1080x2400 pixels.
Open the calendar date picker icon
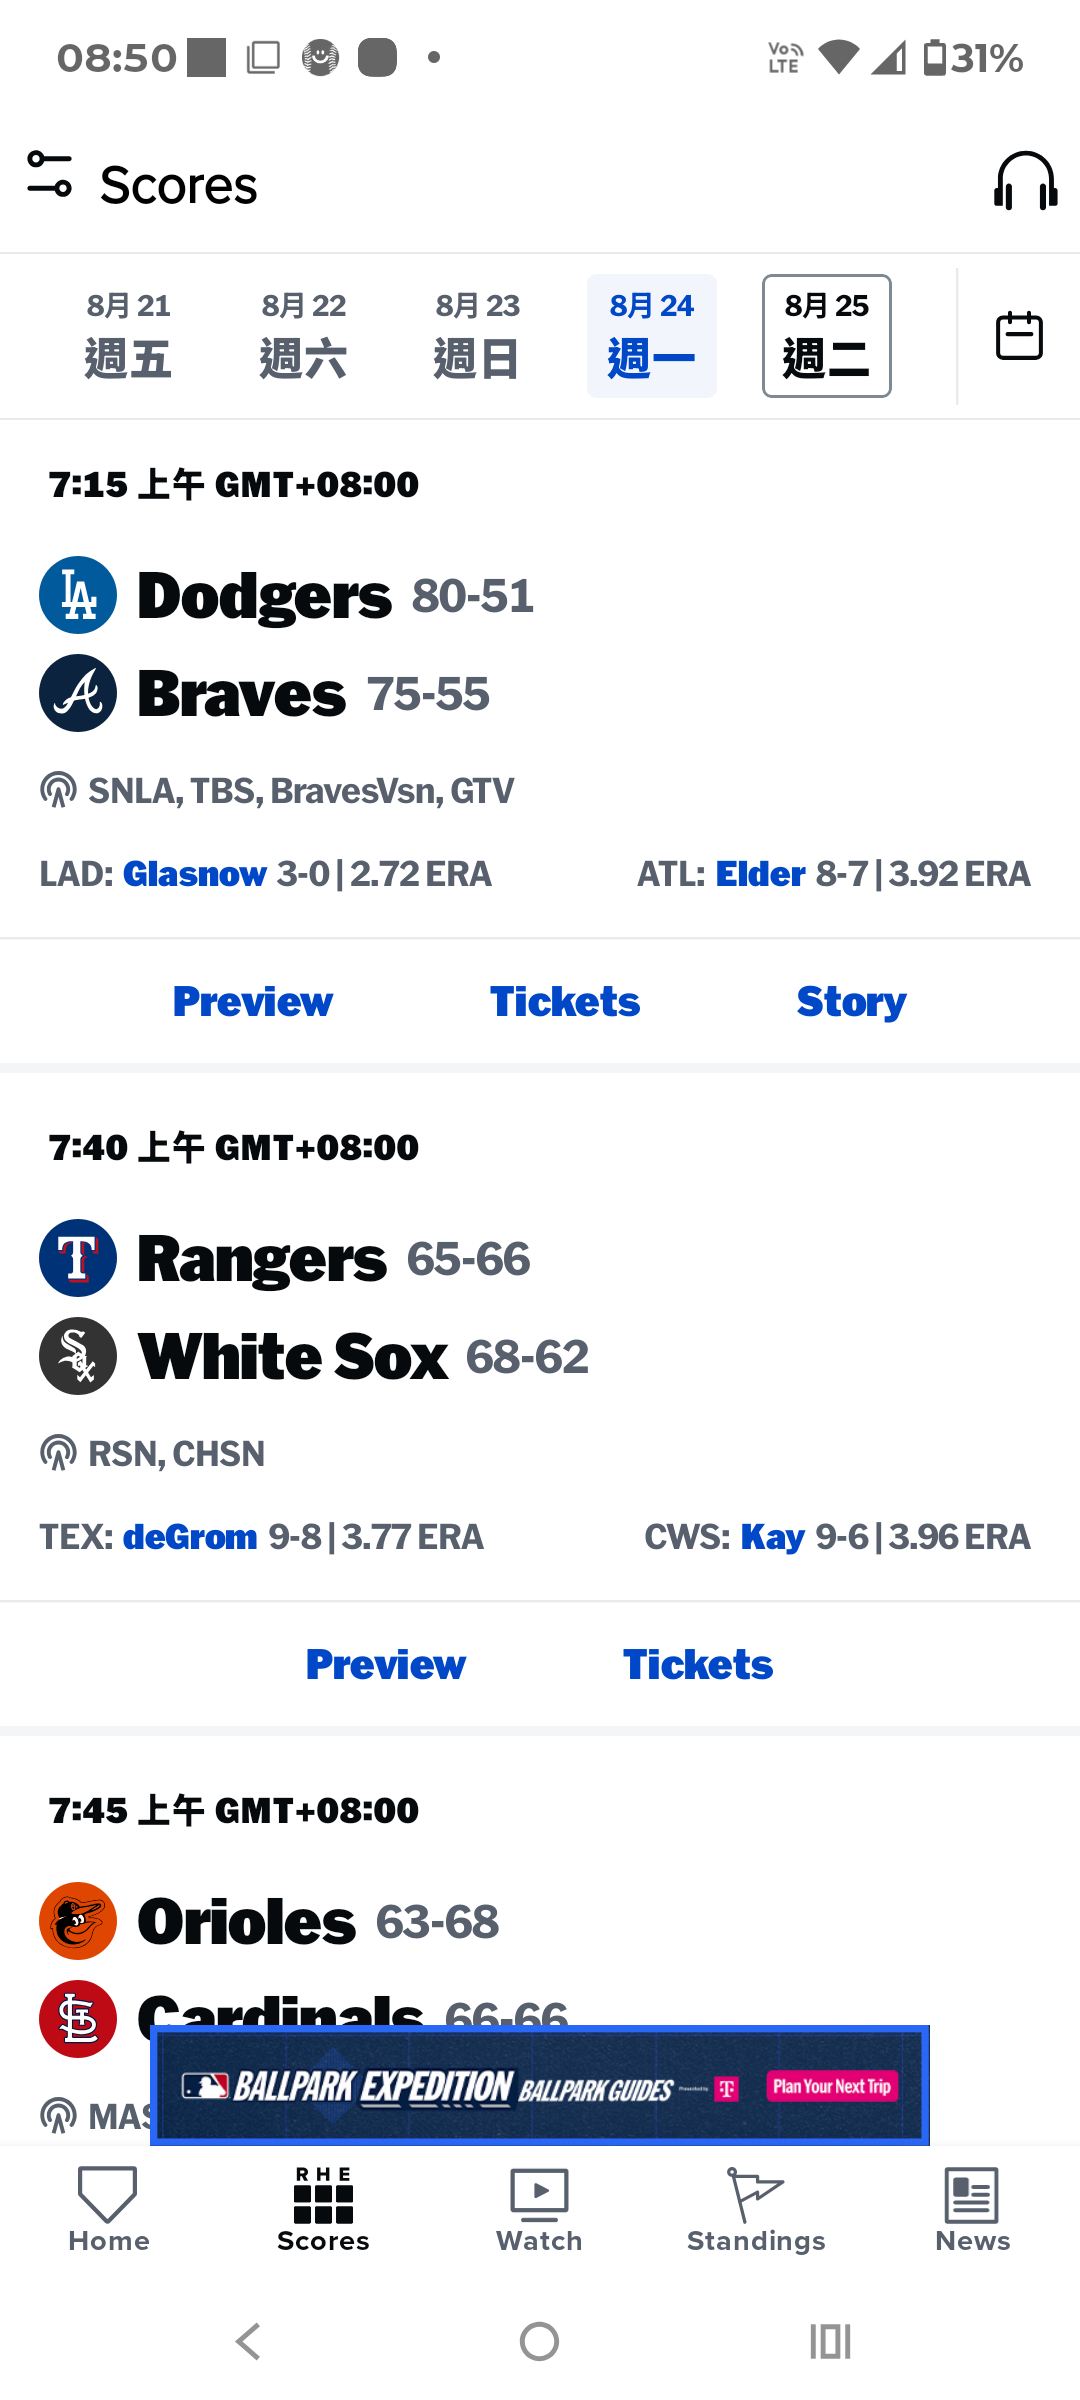click(1019, 335)
